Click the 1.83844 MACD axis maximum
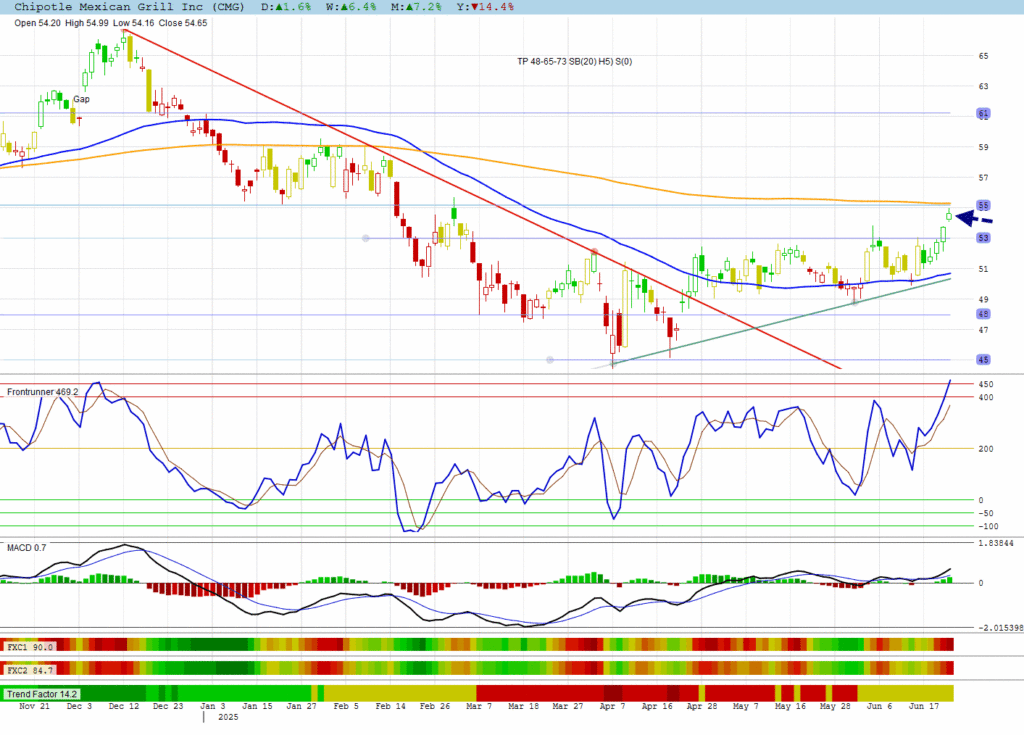 [x=996, y=544]
